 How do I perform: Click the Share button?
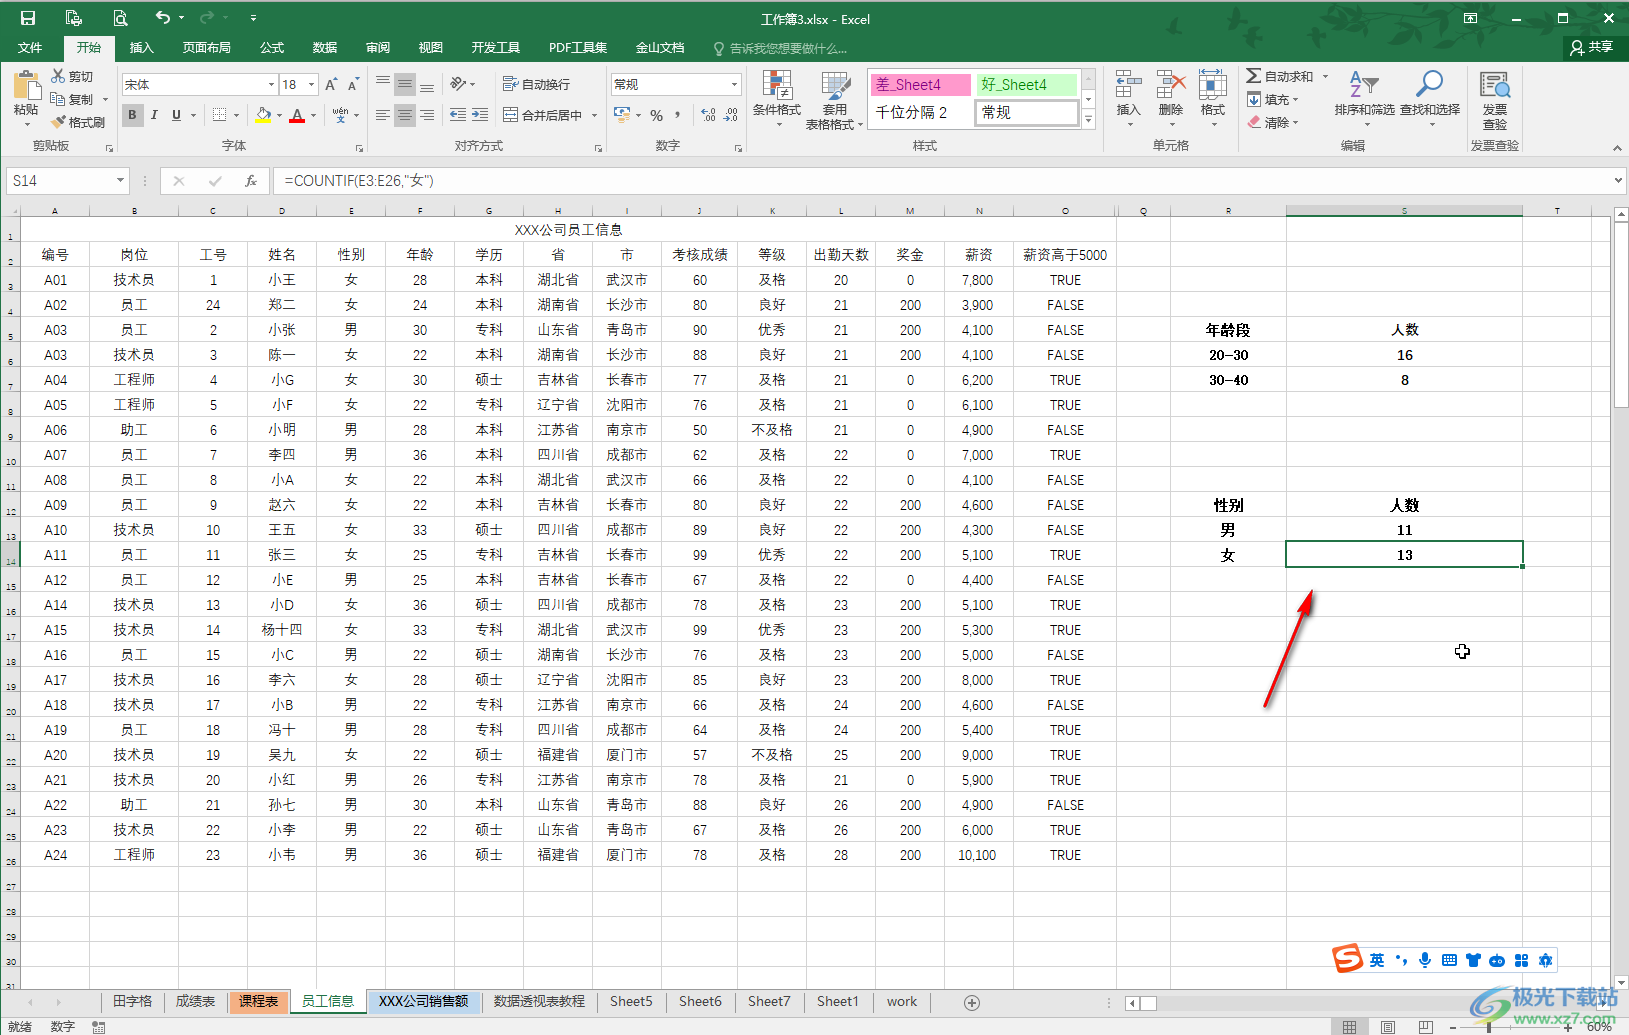tap(1591, 47)
